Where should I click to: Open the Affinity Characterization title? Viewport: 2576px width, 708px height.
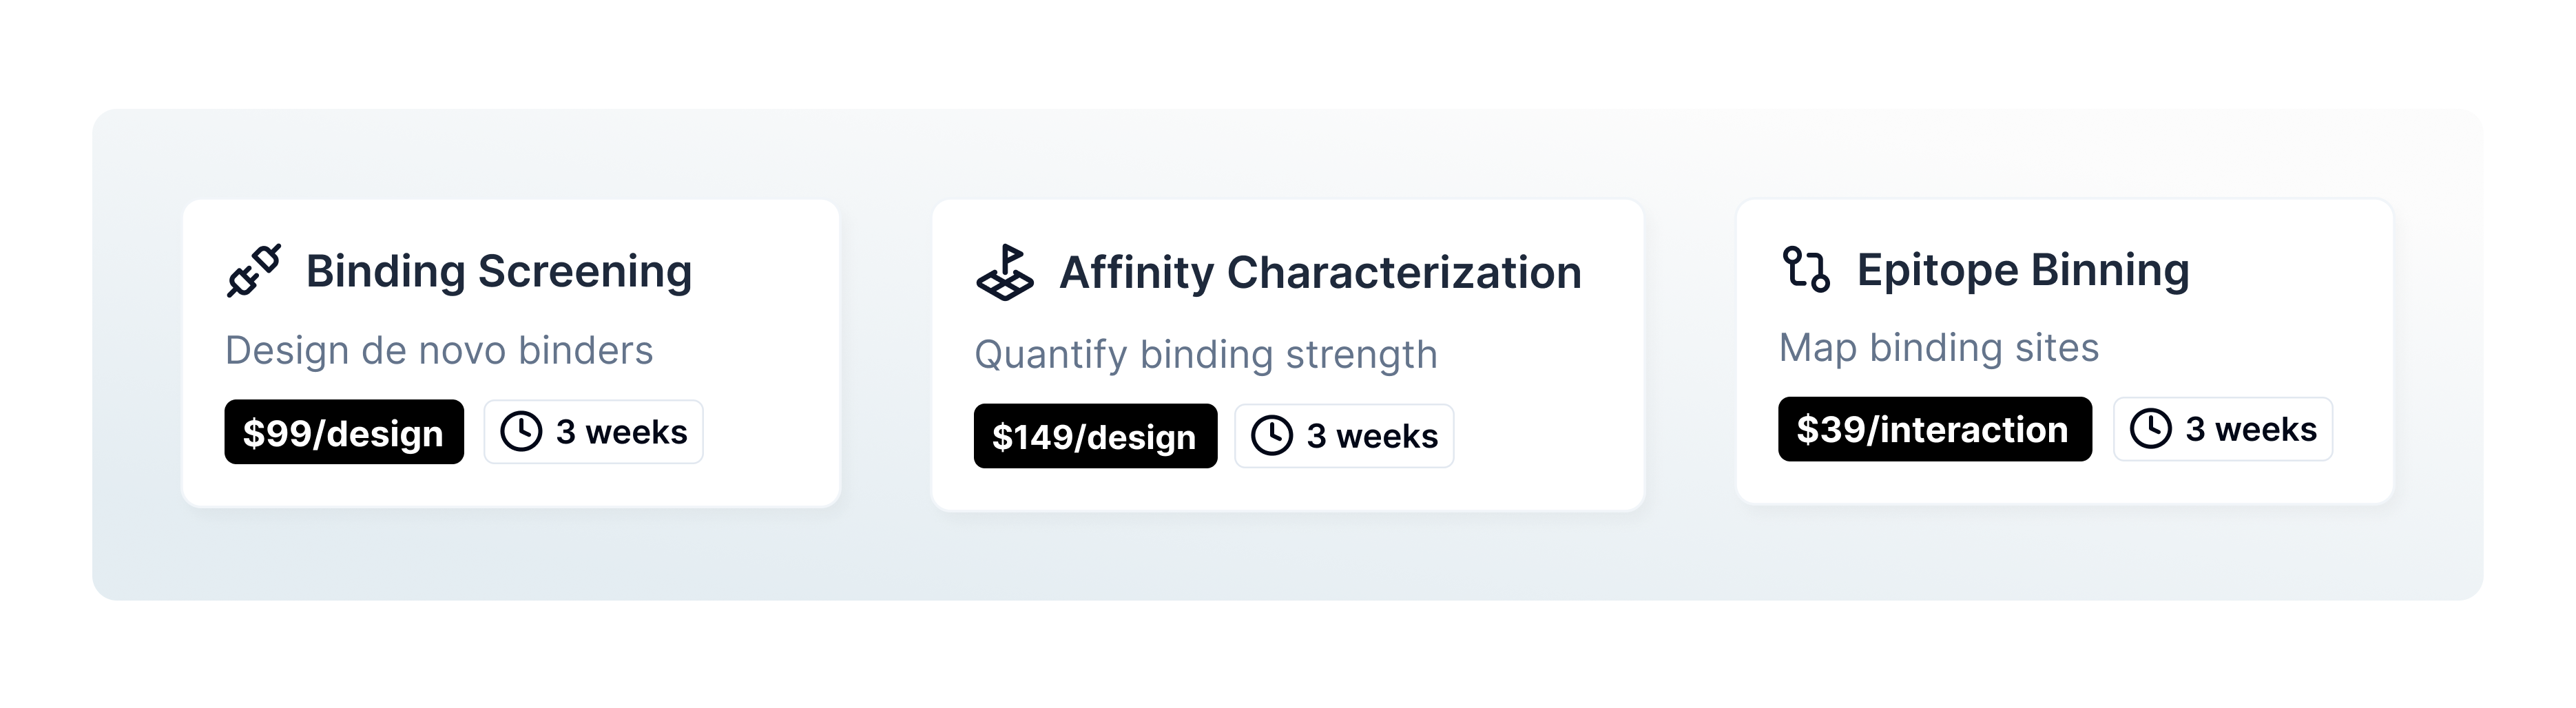pyautogui.click(x=1320, y=273)
